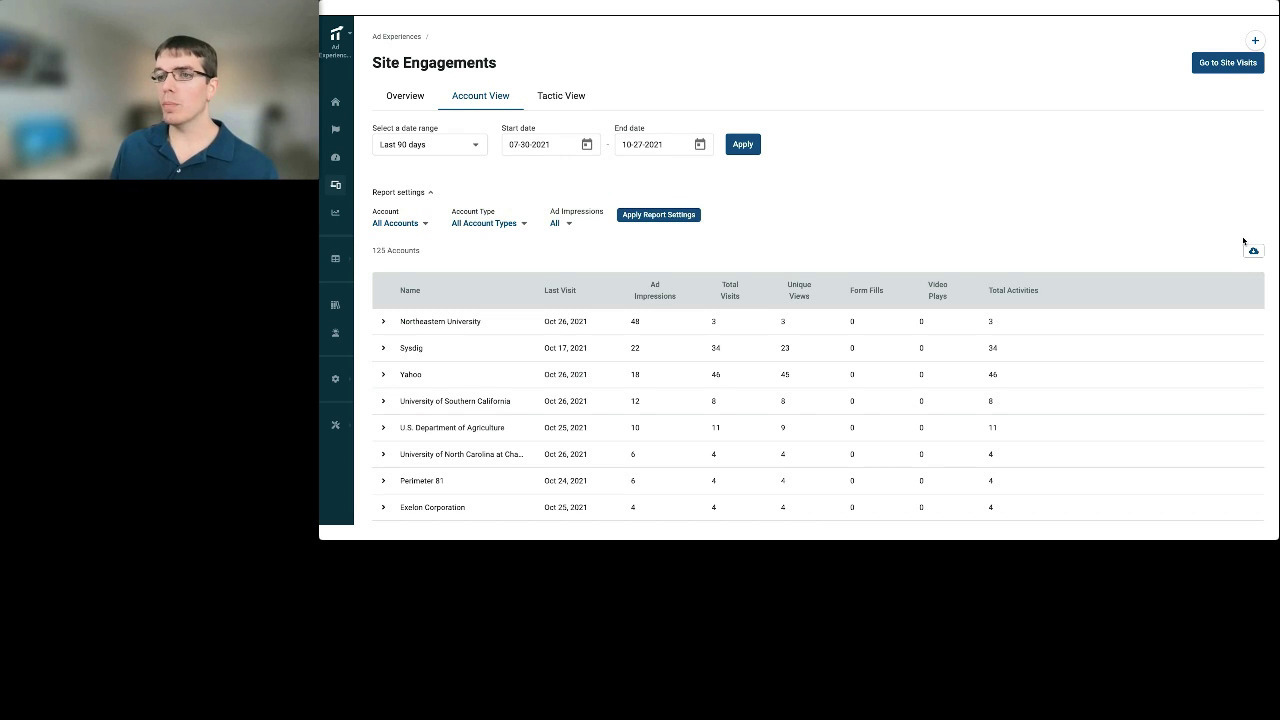Screen dimensions: 1280x720
Task: Click the plus icon at top right
Action: [x=1255, y=41]
